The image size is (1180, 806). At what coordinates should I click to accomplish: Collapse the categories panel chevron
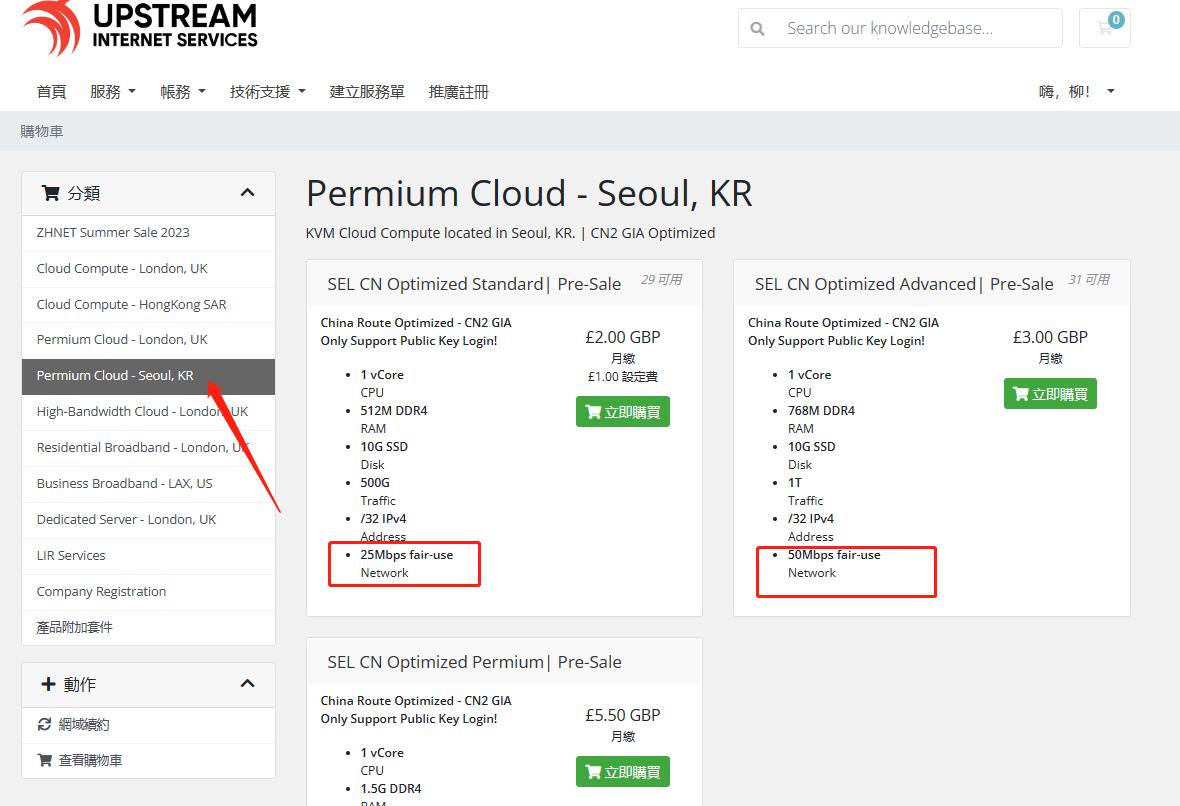coord(247,193)
